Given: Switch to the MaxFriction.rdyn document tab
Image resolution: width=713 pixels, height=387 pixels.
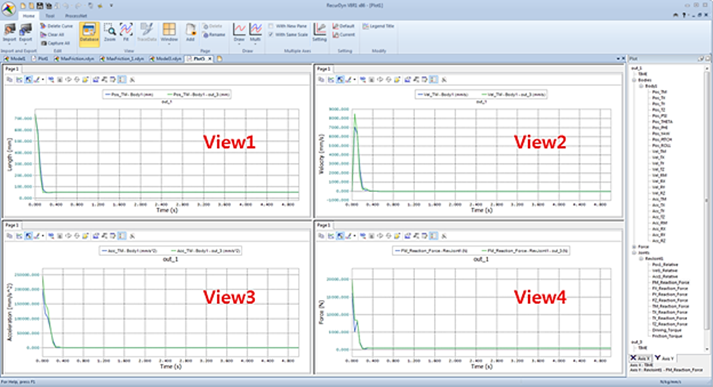Looking at the screenshot, I should coord(74,59).
